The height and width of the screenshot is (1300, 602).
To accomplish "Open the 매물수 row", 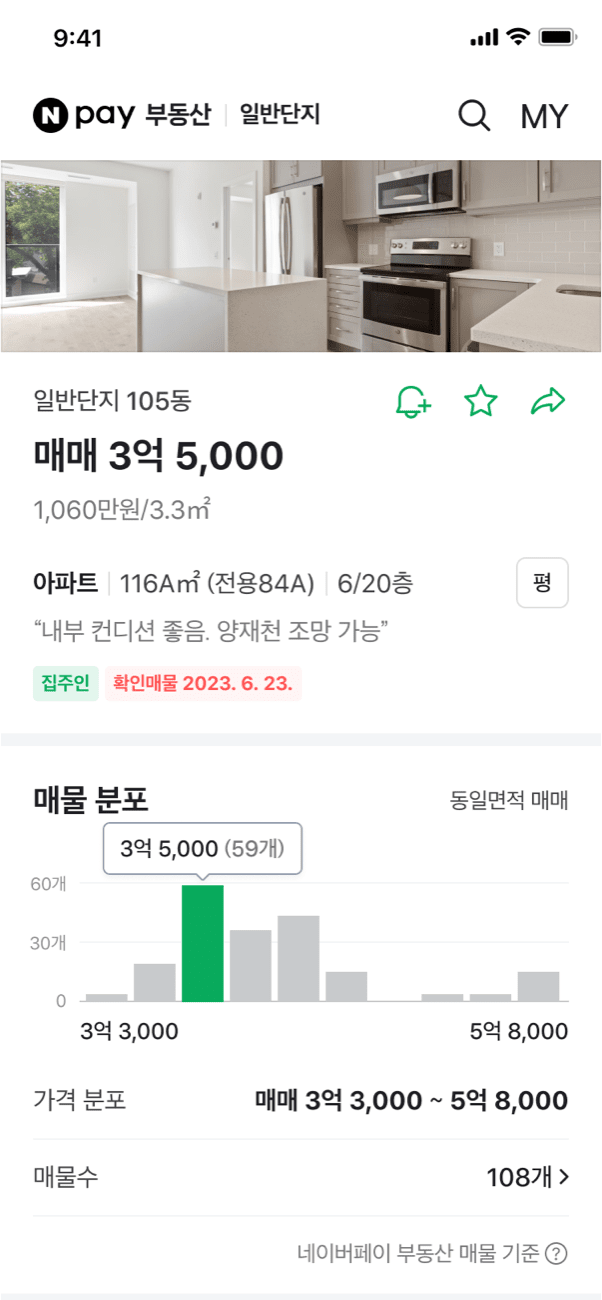I will click(300, 1178).
